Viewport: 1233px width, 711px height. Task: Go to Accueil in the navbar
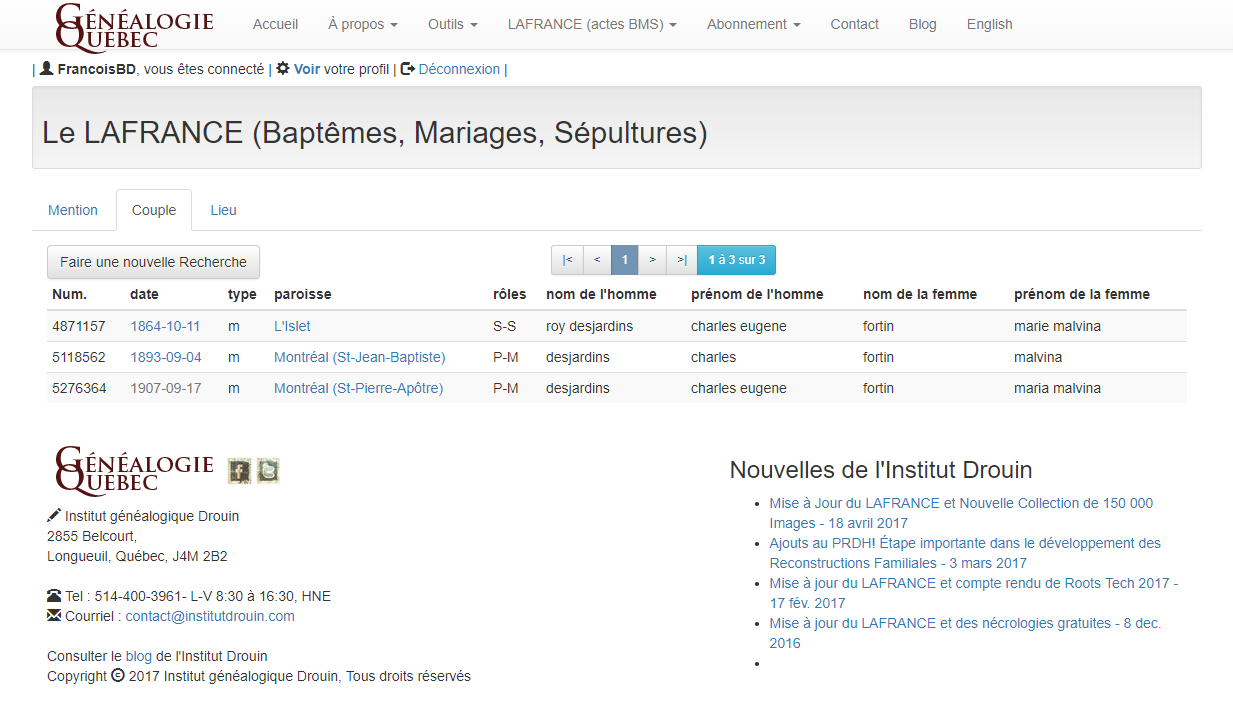click(x=275, y=24)
